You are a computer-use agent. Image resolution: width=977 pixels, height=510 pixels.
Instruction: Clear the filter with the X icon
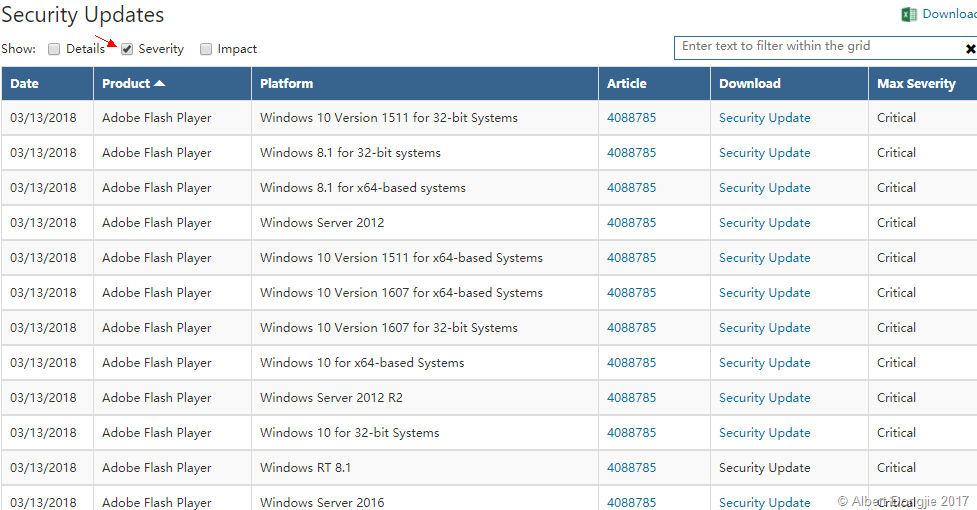tap(970, 49)
